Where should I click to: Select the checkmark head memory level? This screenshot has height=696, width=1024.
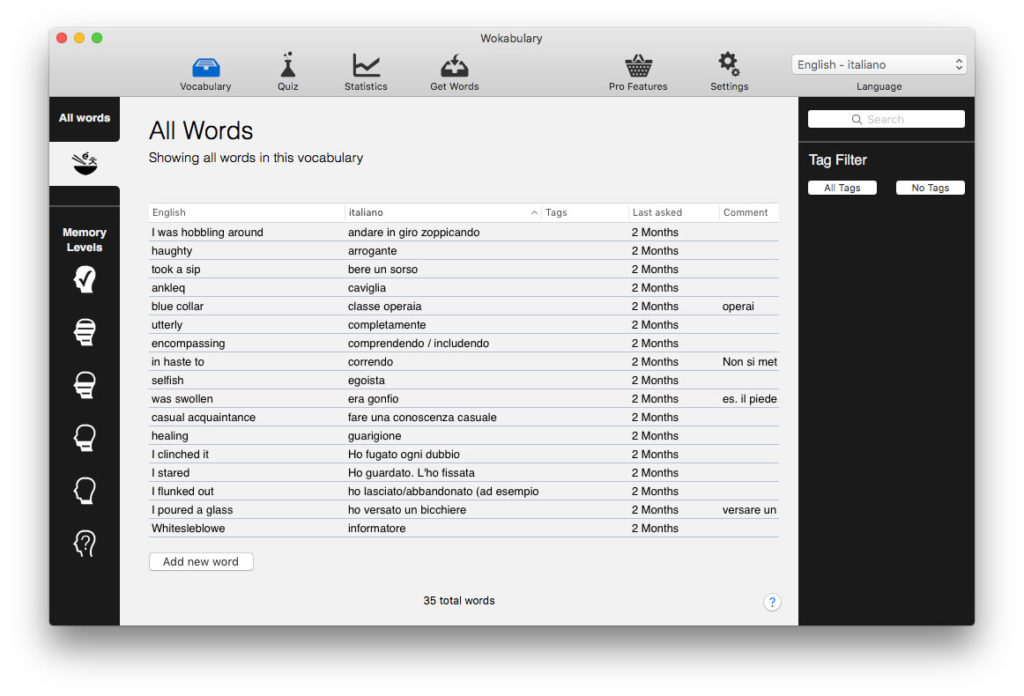tap(85, 279)
